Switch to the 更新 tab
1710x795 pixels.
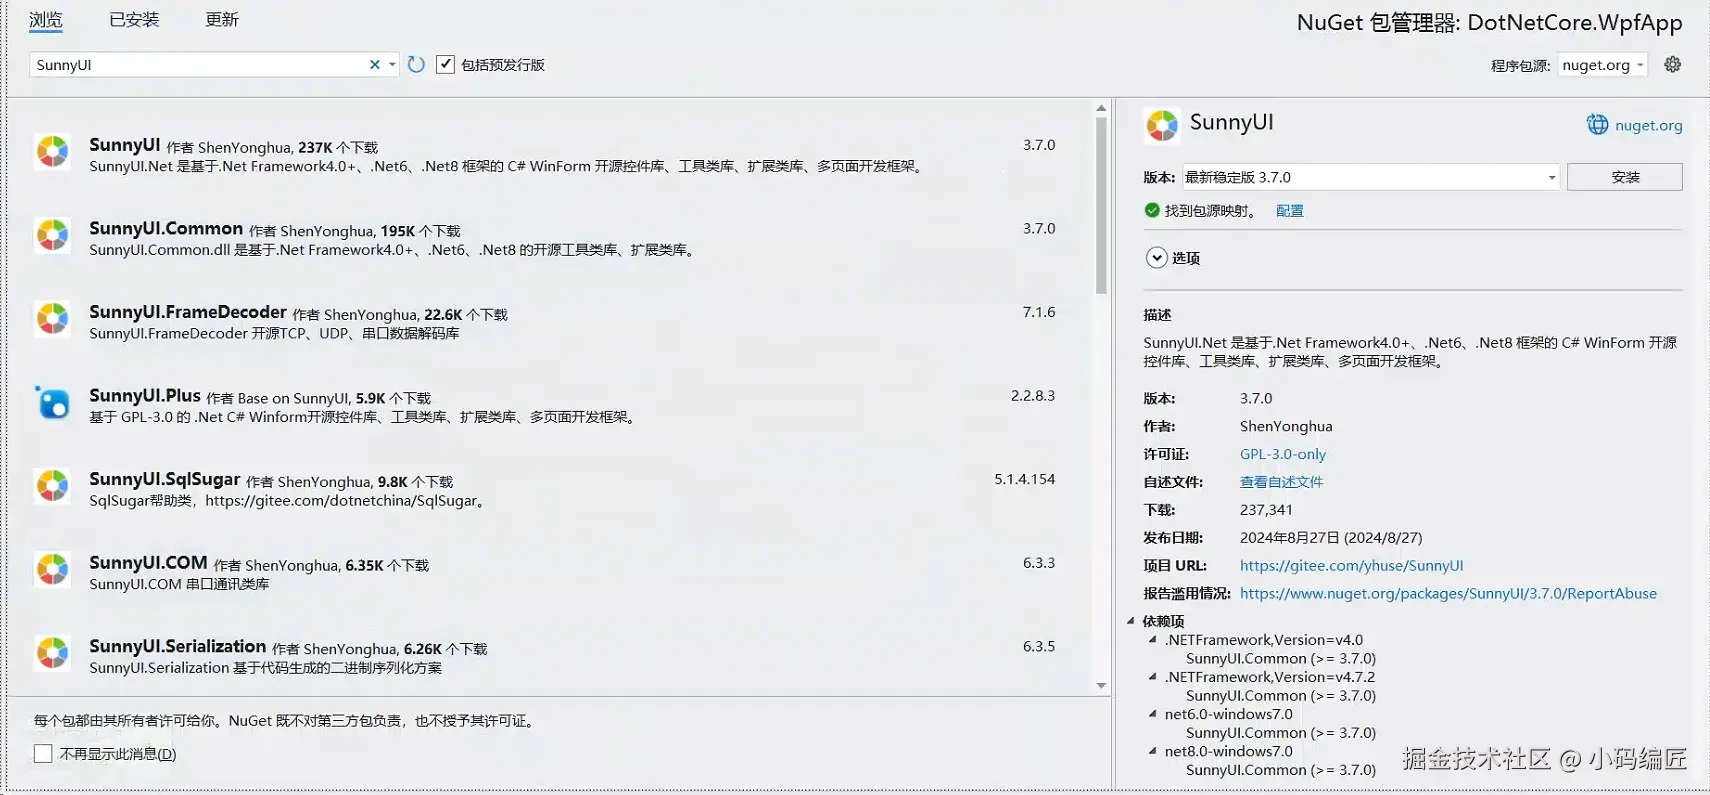click(222, 19)
